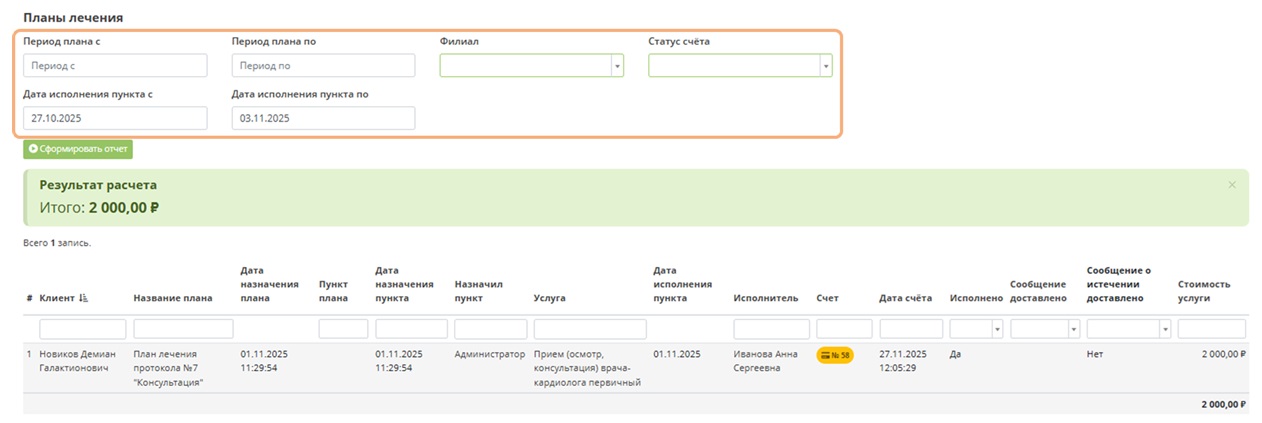Select the Новиков Демиан Галактионович row
This screenshot has height=423, width=1262.
click(x=635, y=368)
